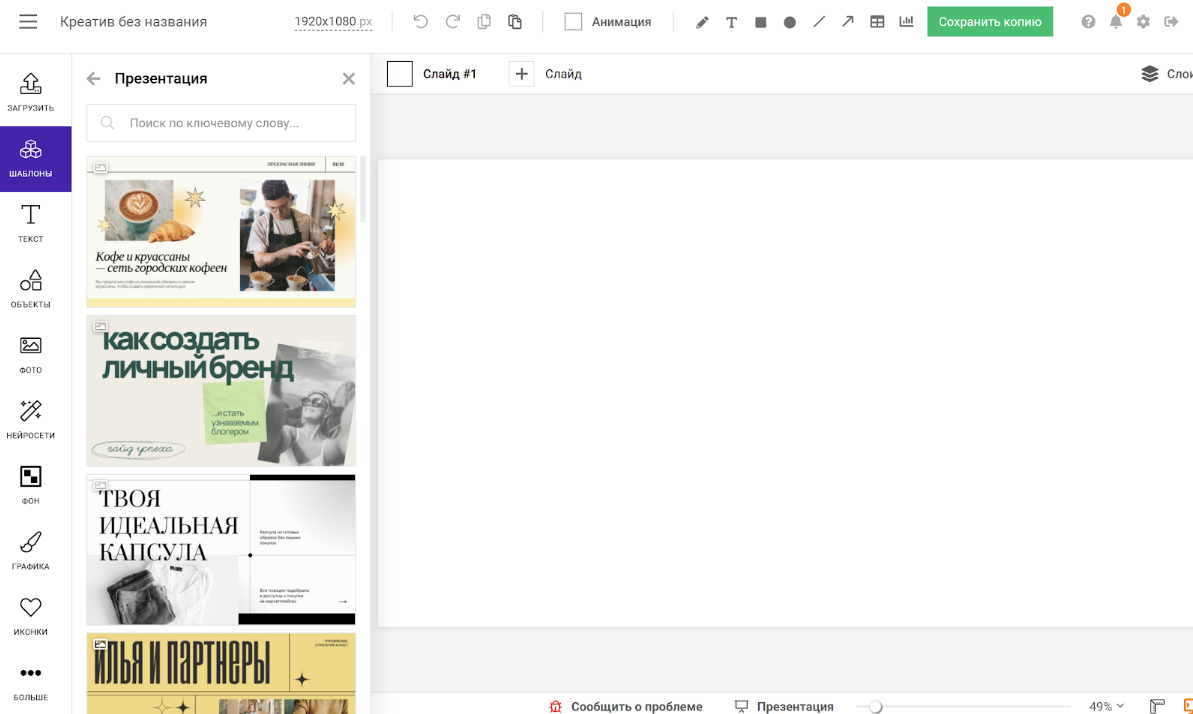Open the 49% zoom dropdown

(x=1106, y=706)
